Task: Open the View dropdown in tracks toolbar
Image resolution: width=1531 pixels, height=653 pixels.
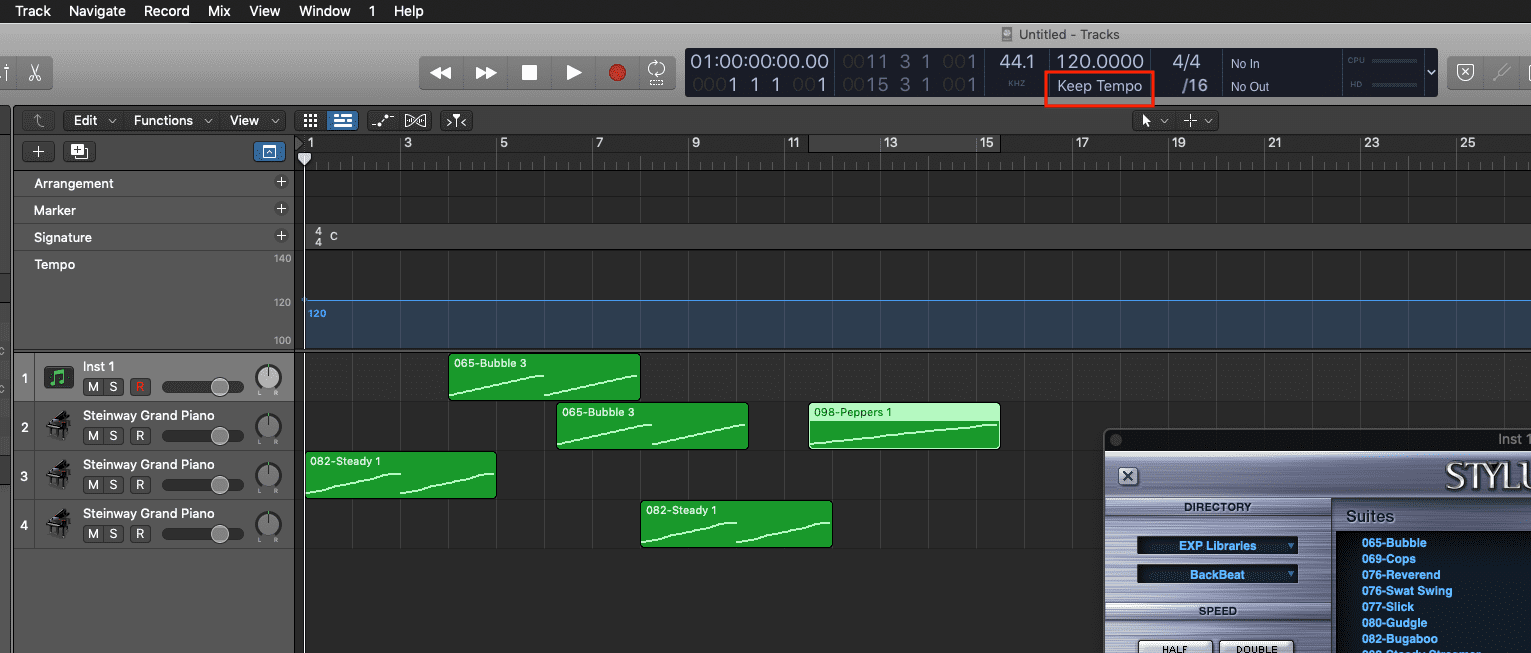Action: [x=253, y=120]
